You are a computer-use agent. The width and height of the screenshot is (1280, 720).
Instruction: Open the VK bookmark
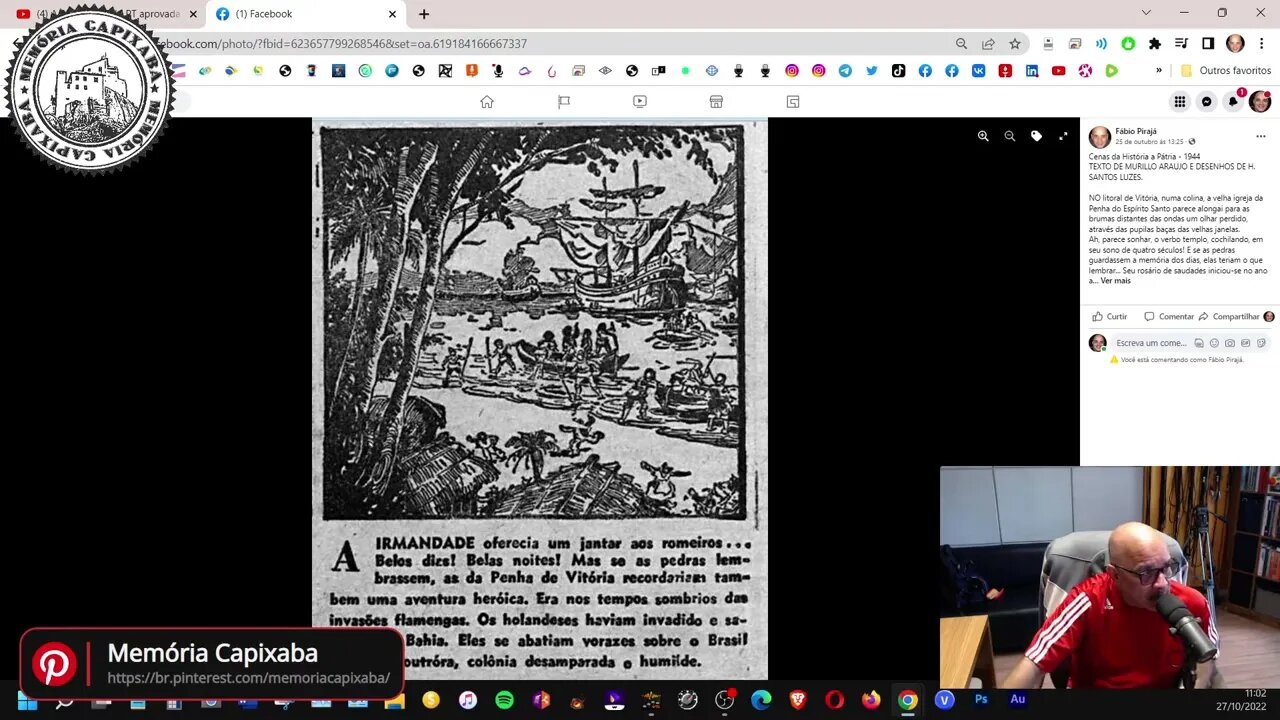point(978,71)
